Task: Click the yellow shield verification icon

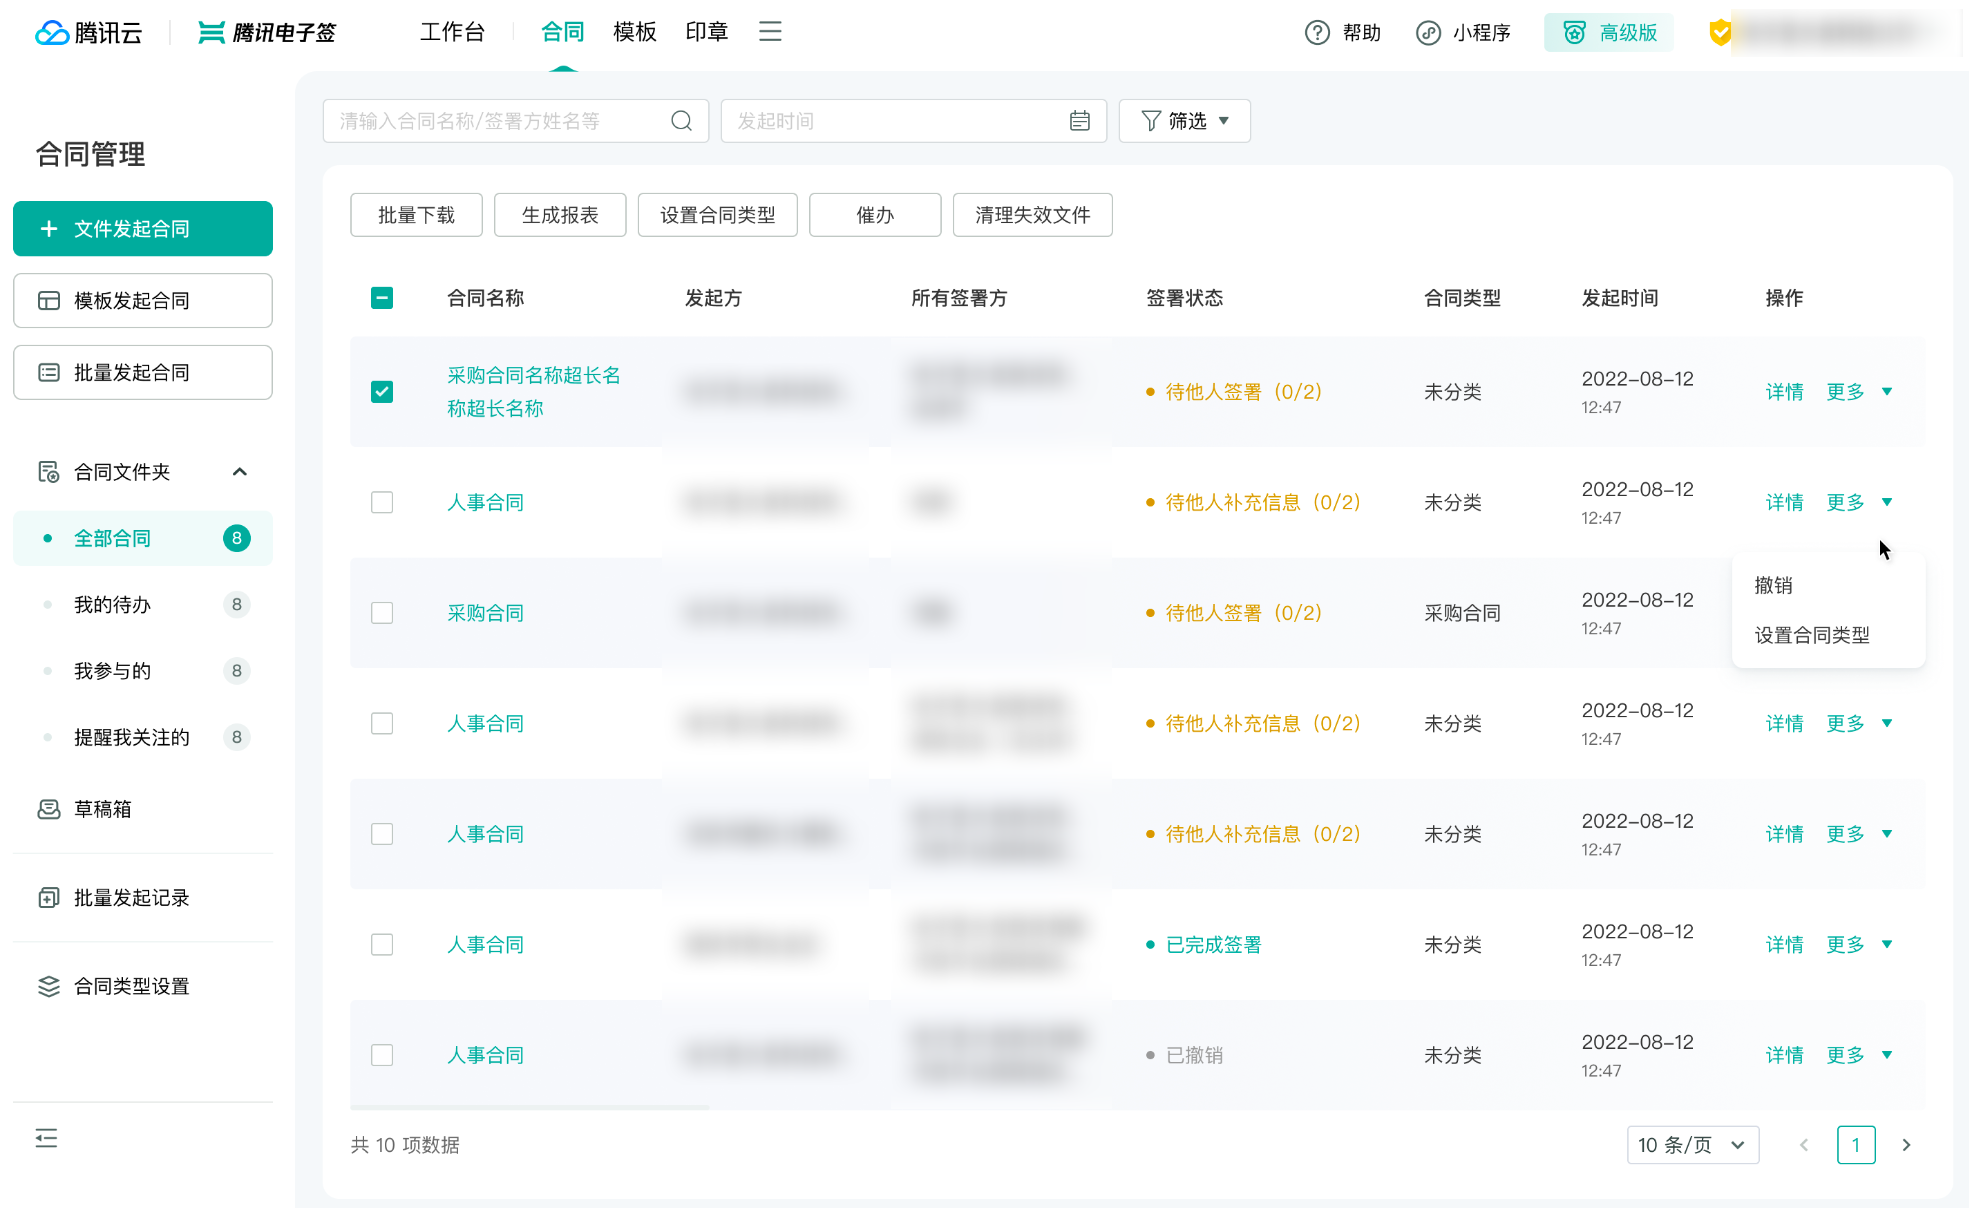Action: pos(1720,33)
